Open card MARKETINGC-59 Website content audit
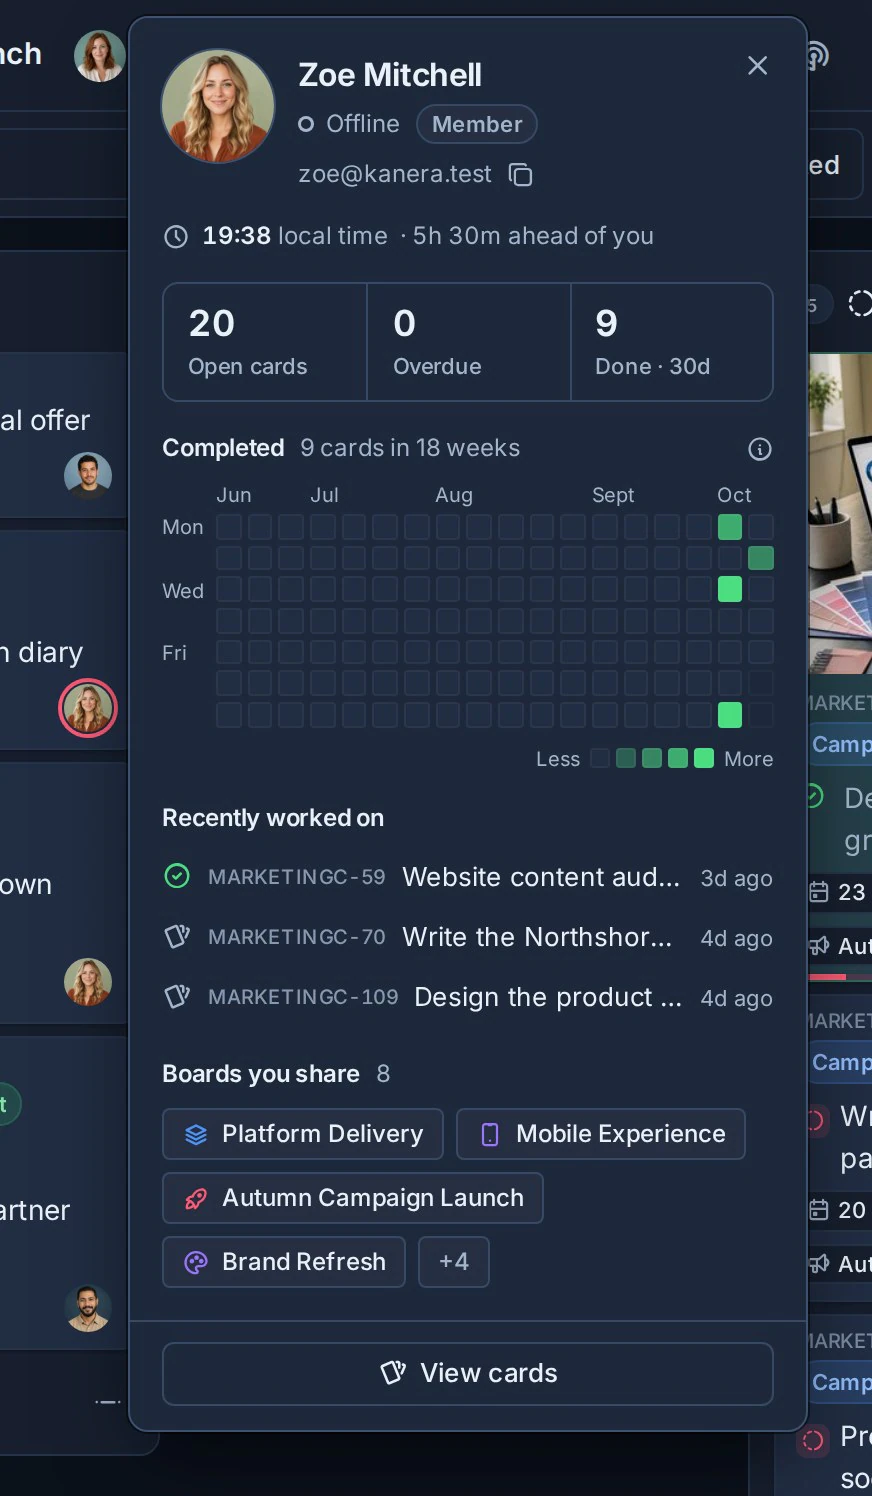Screen dimensions: 872x1496 (468, 877)
